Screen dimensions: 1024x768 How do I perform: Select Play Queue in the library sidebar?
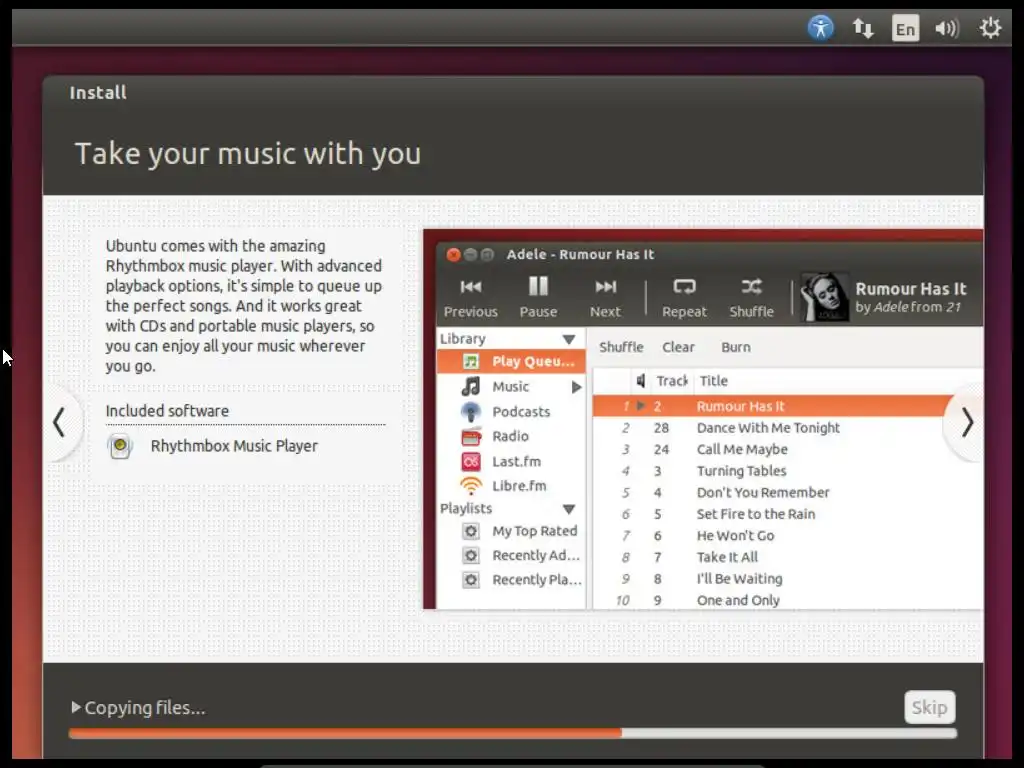511,361
